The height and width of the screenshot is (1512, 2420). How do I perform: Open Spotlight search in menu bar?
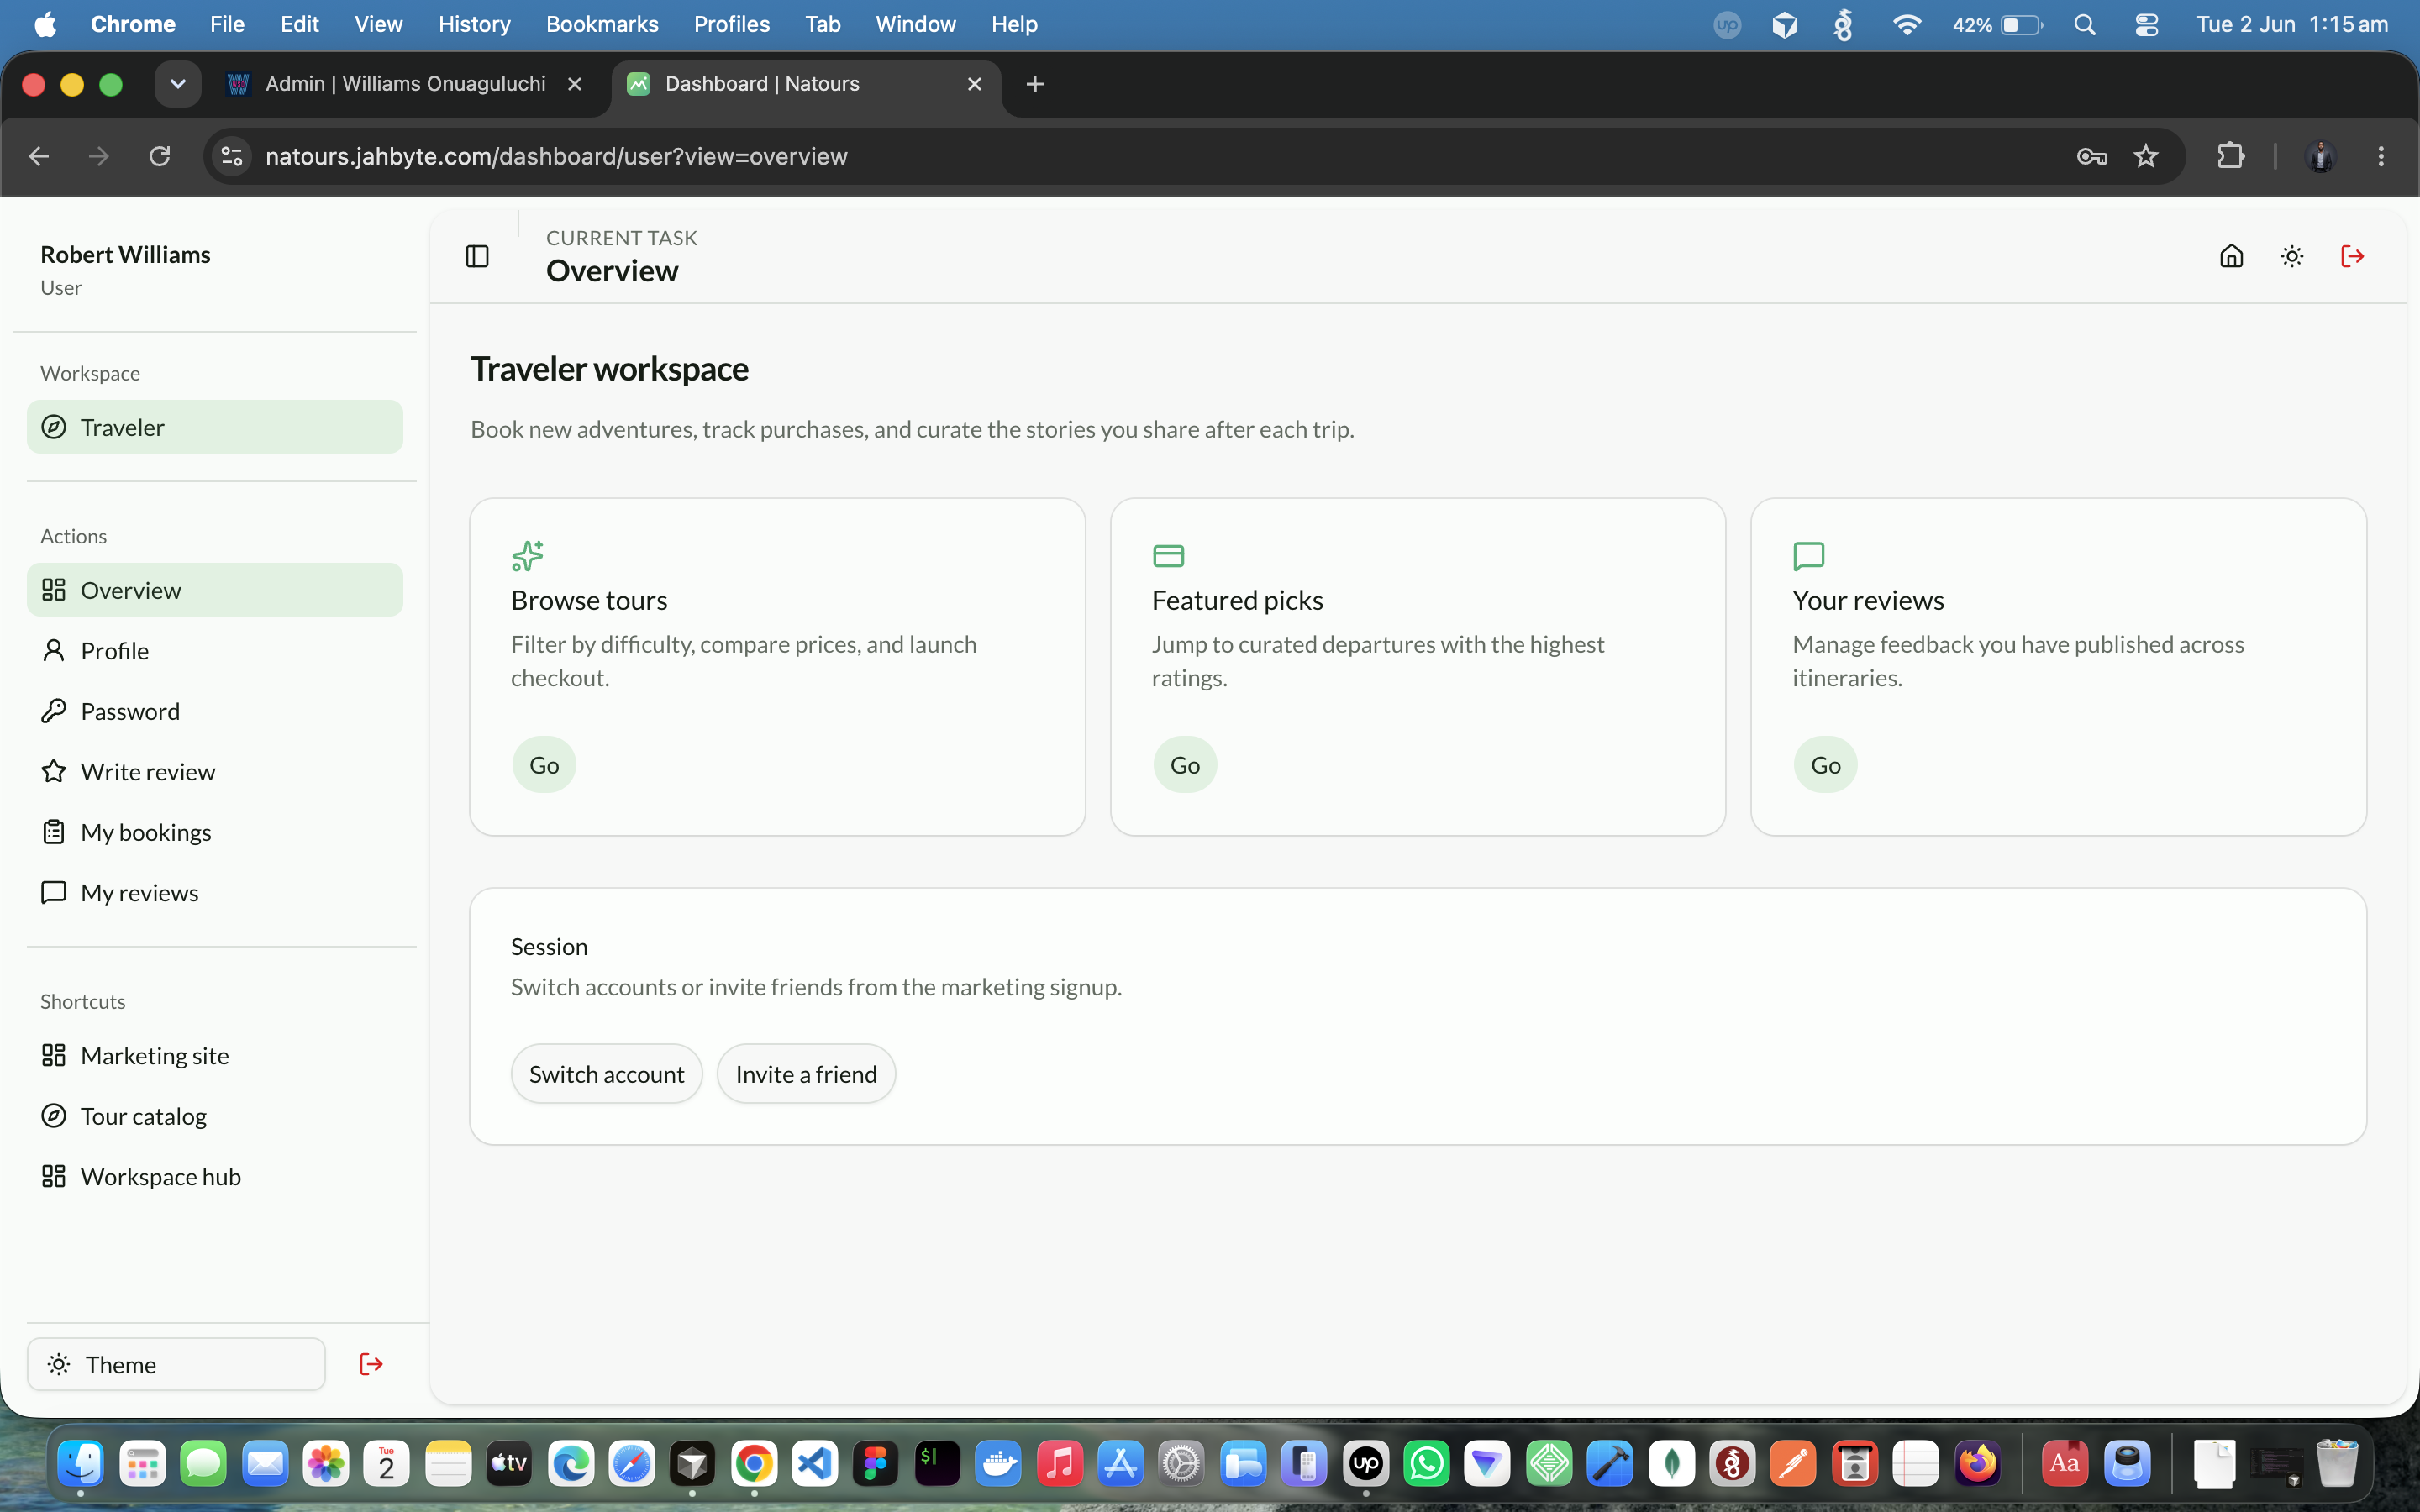click(2084, 24)
